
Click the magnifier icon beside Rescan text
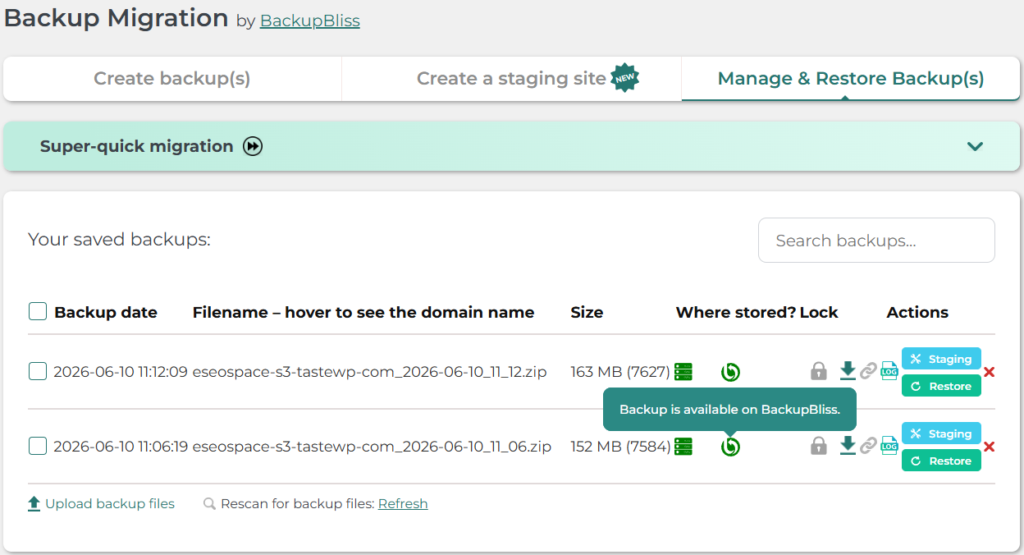coord(209,503)
